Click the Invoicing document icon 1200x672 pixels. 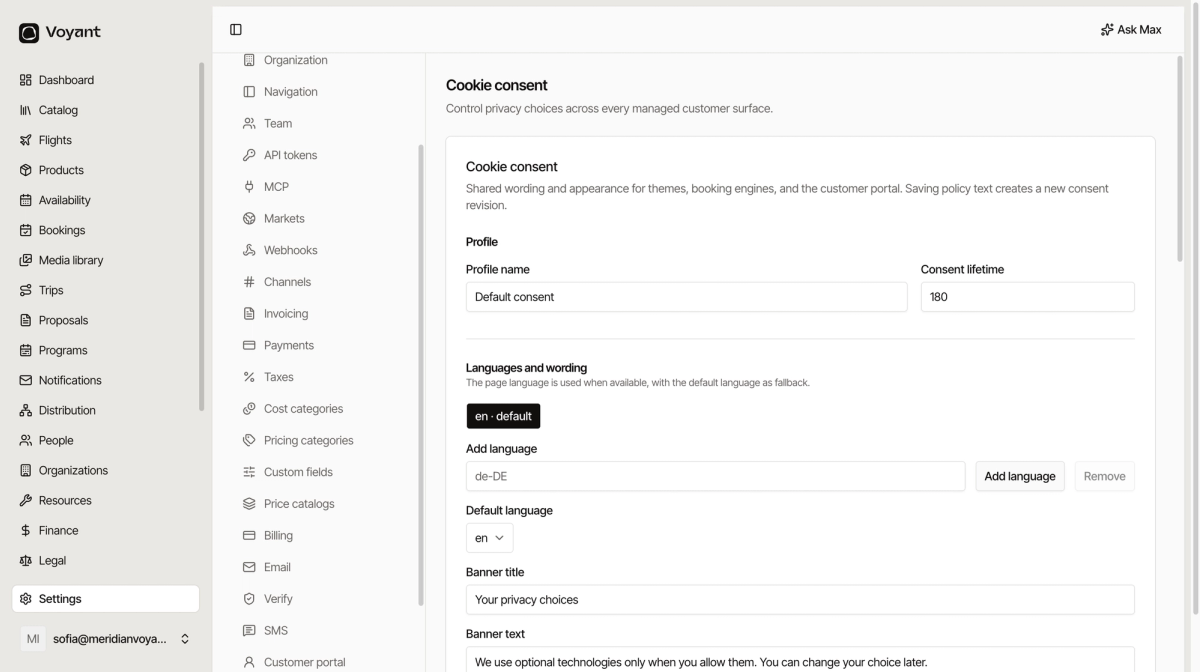coord(249,314)
